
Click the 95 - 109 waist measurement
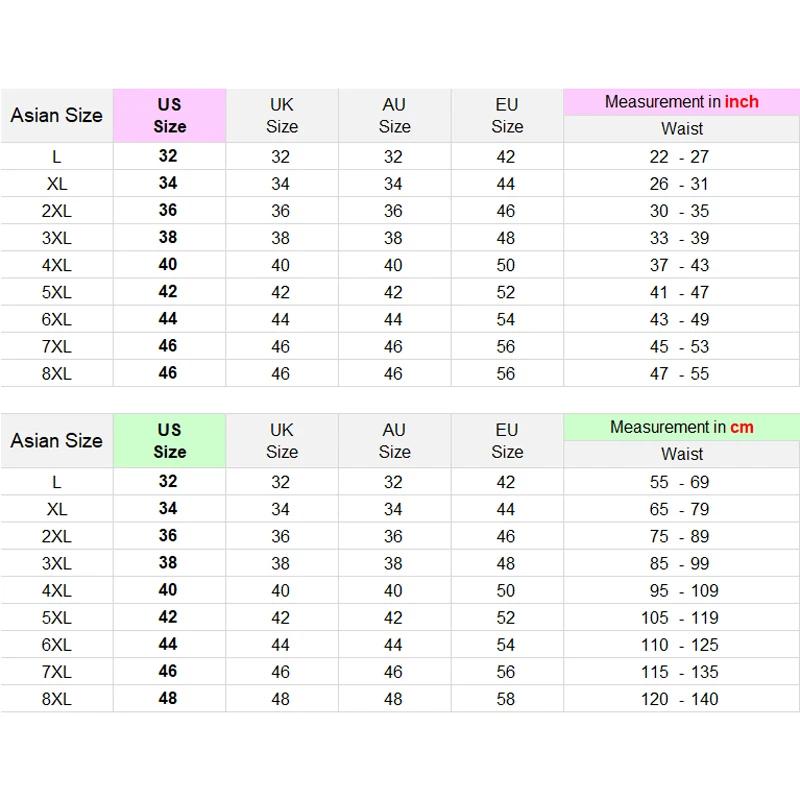(679, 590)
